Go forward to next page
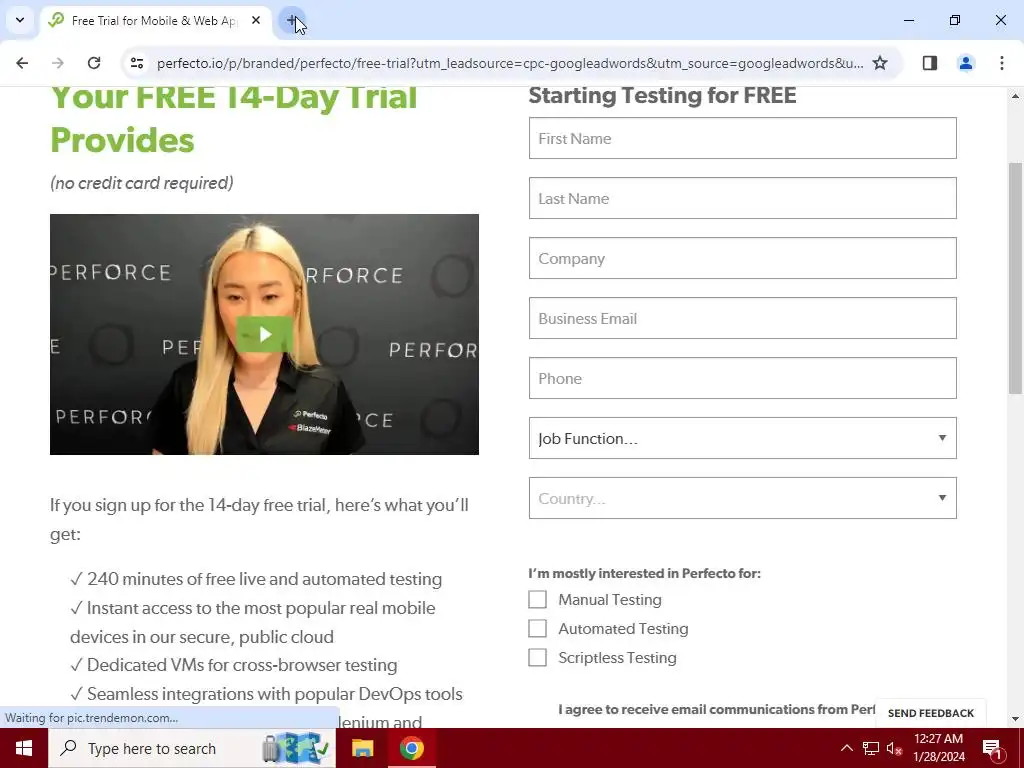The image size is (1024, 768). [x=58, y=63]
